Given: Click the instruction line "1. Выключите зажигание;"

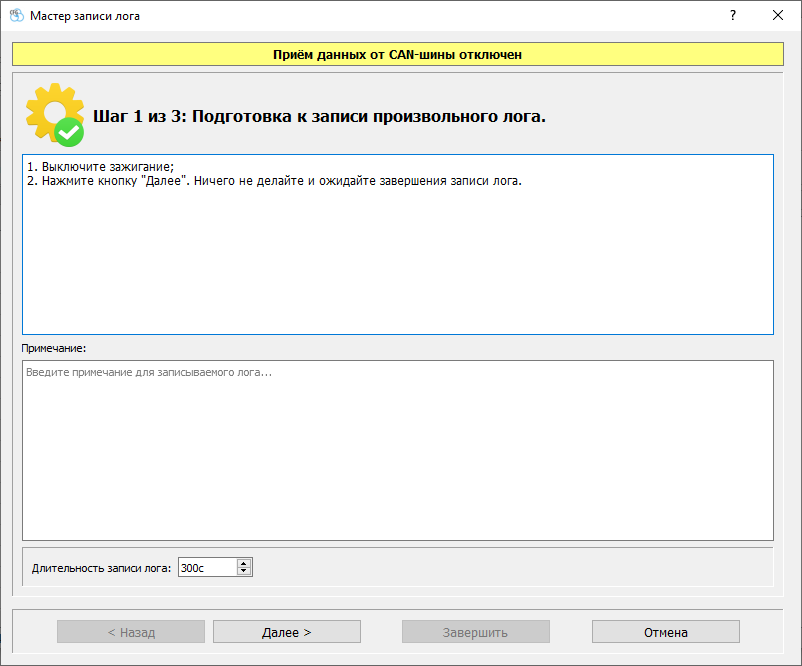Looking at the screenshot, I should [100, 167].
